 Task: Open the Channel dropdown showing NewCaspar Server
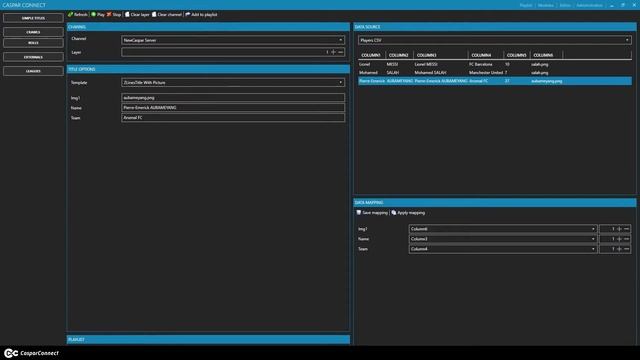coord(233,40)
